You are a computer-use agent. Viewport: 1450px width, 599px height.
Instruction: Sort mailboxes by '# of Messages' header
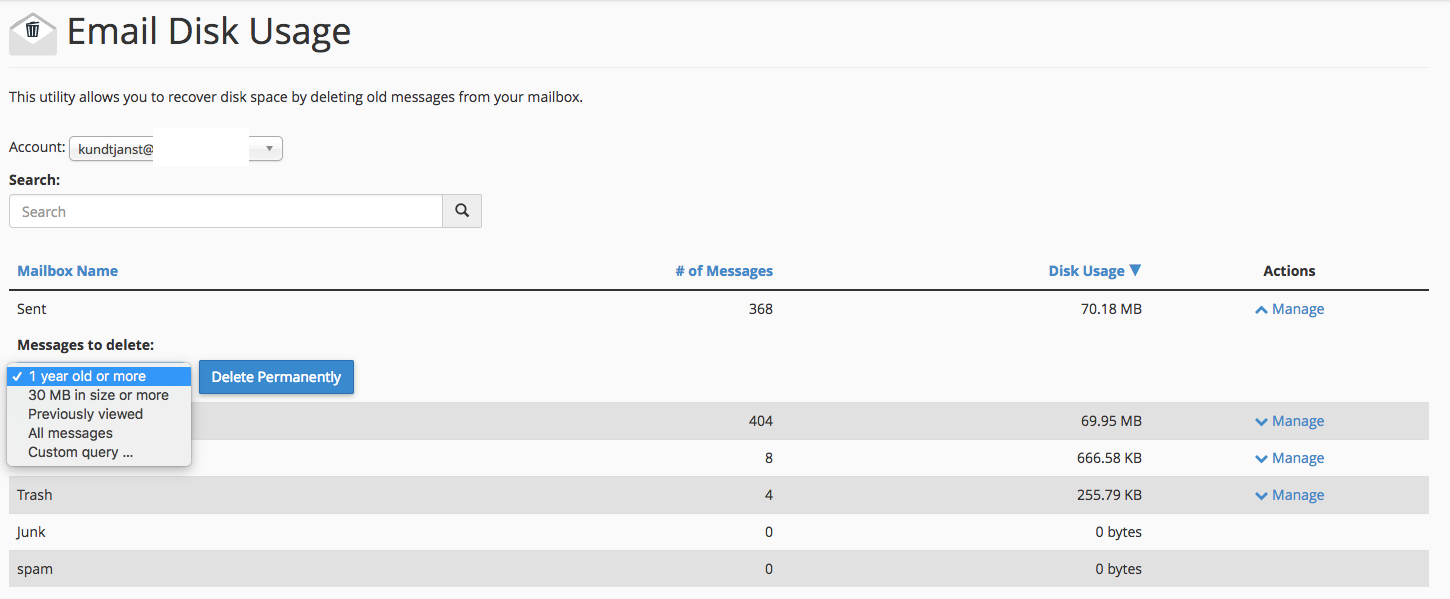(x=724, y=270)
